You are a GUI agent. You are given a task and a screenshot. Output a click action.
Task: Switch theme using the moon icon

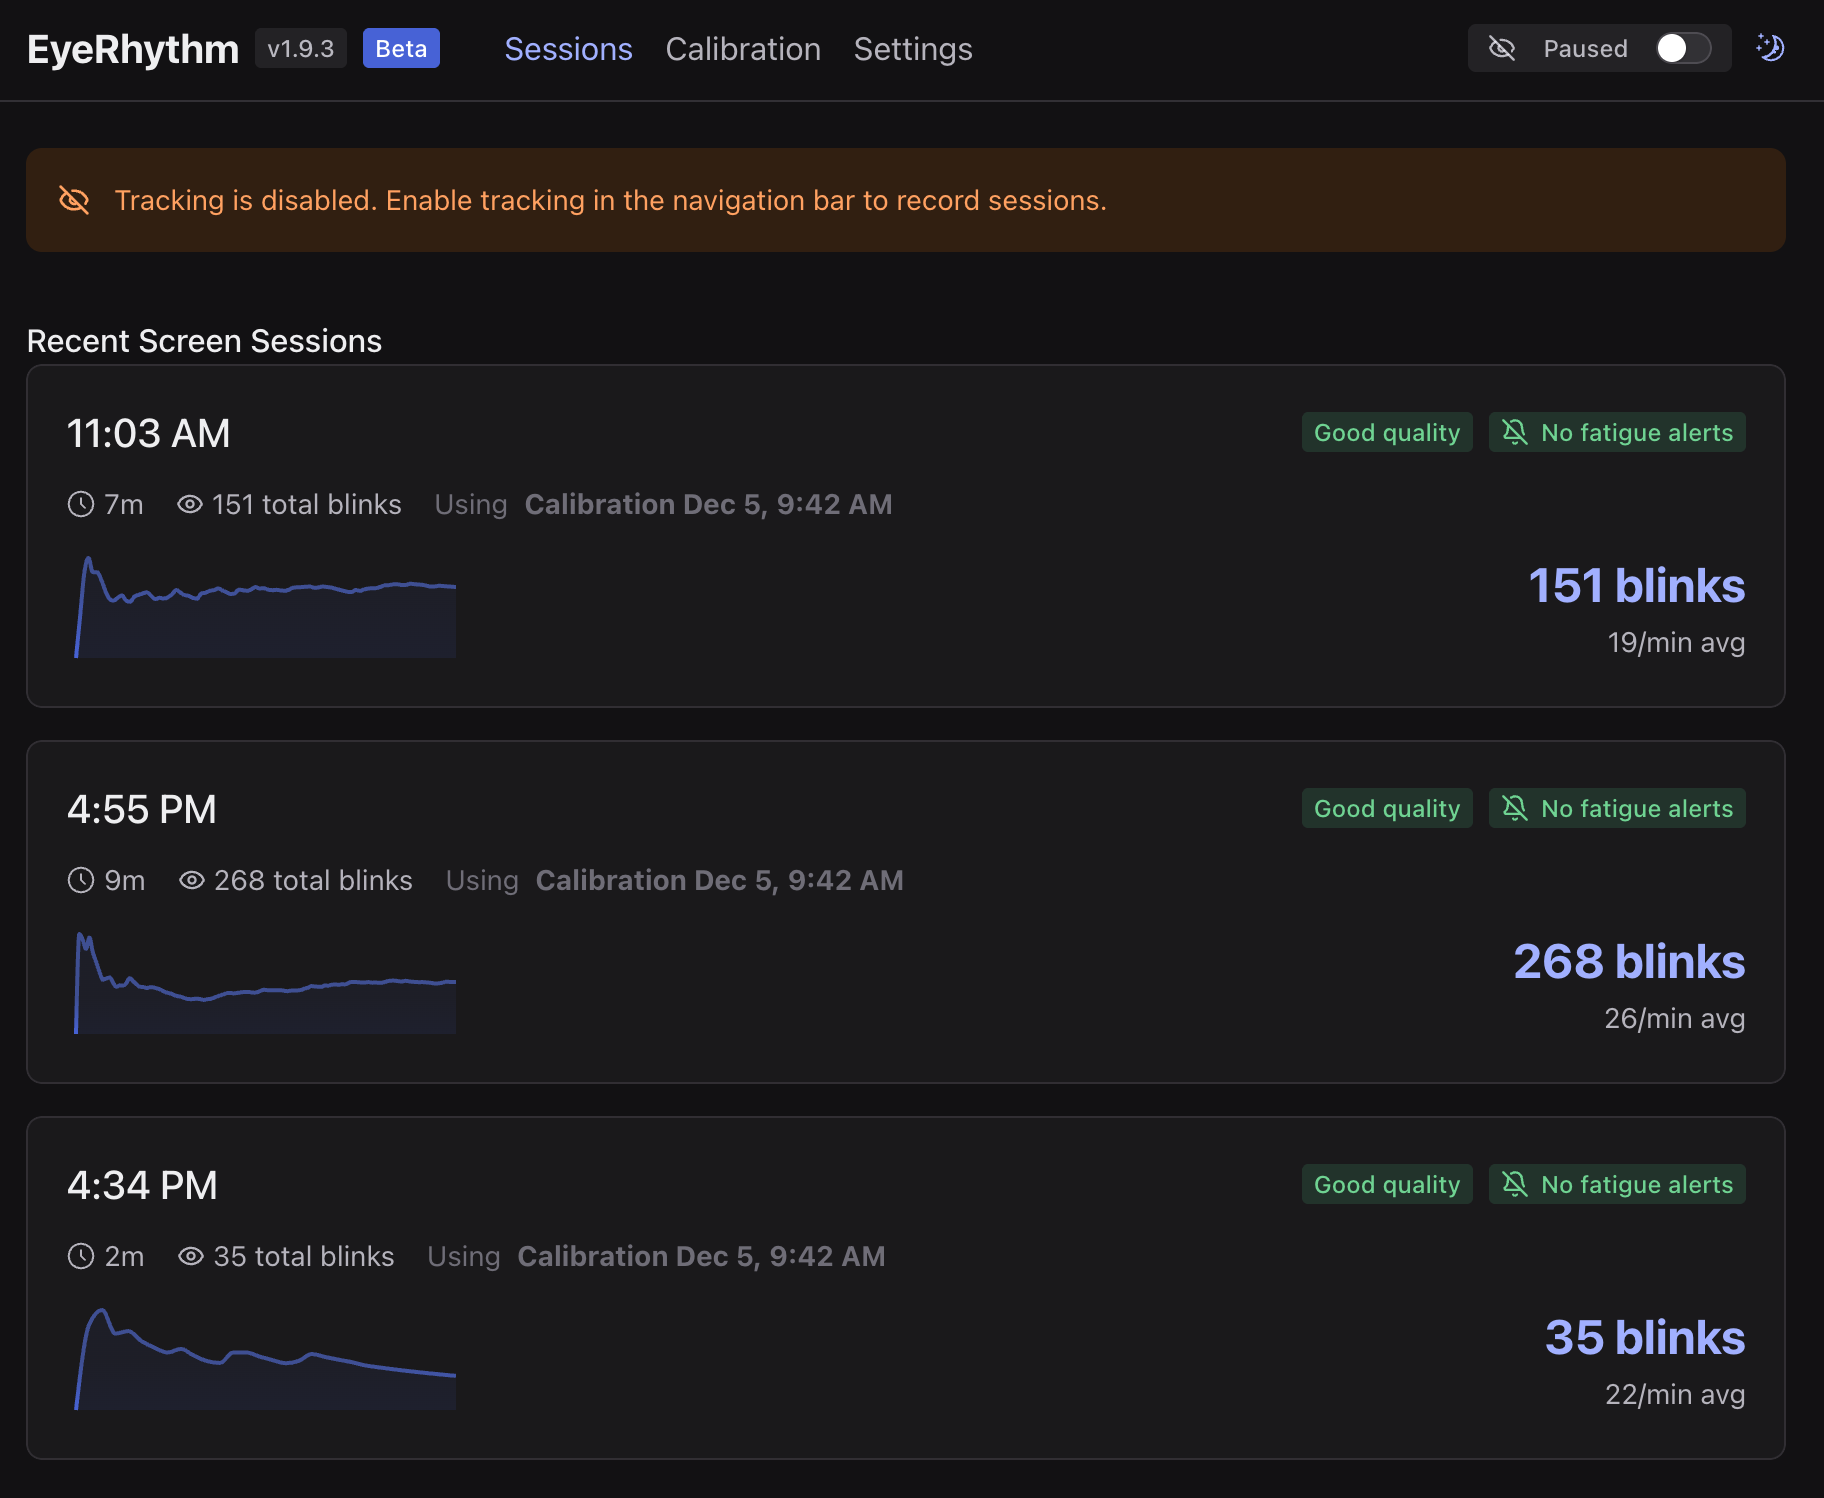1770,48
